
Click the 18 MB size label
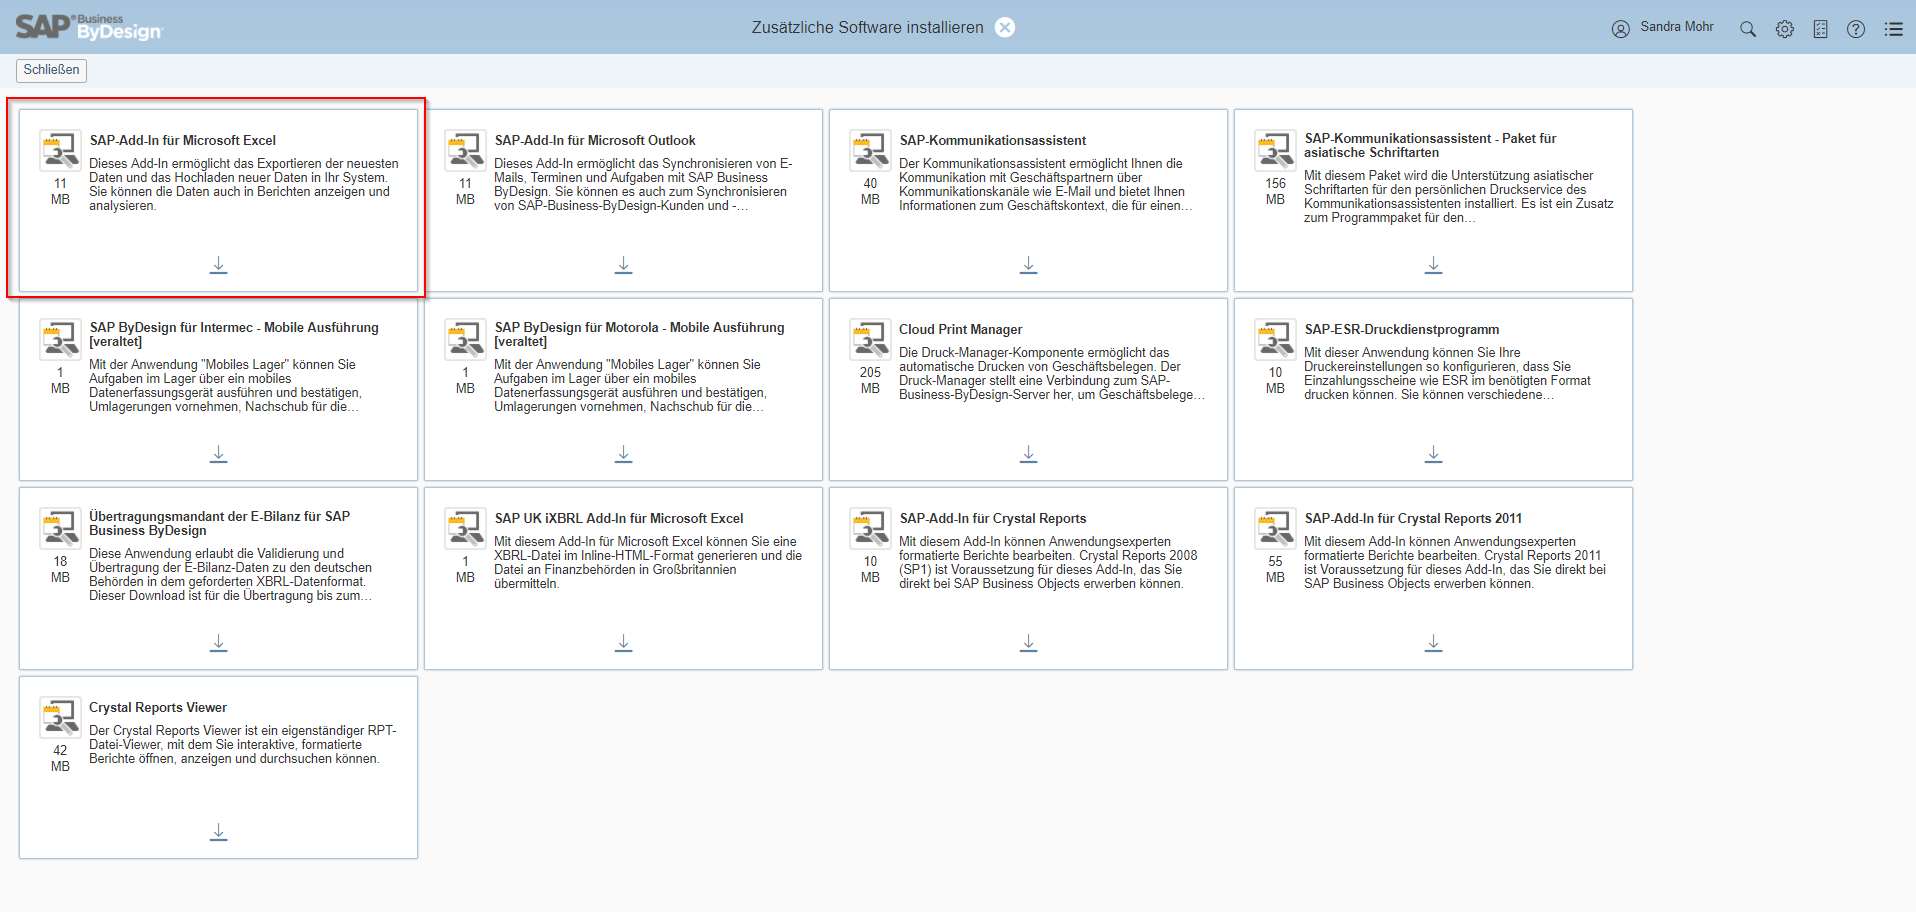61,569
